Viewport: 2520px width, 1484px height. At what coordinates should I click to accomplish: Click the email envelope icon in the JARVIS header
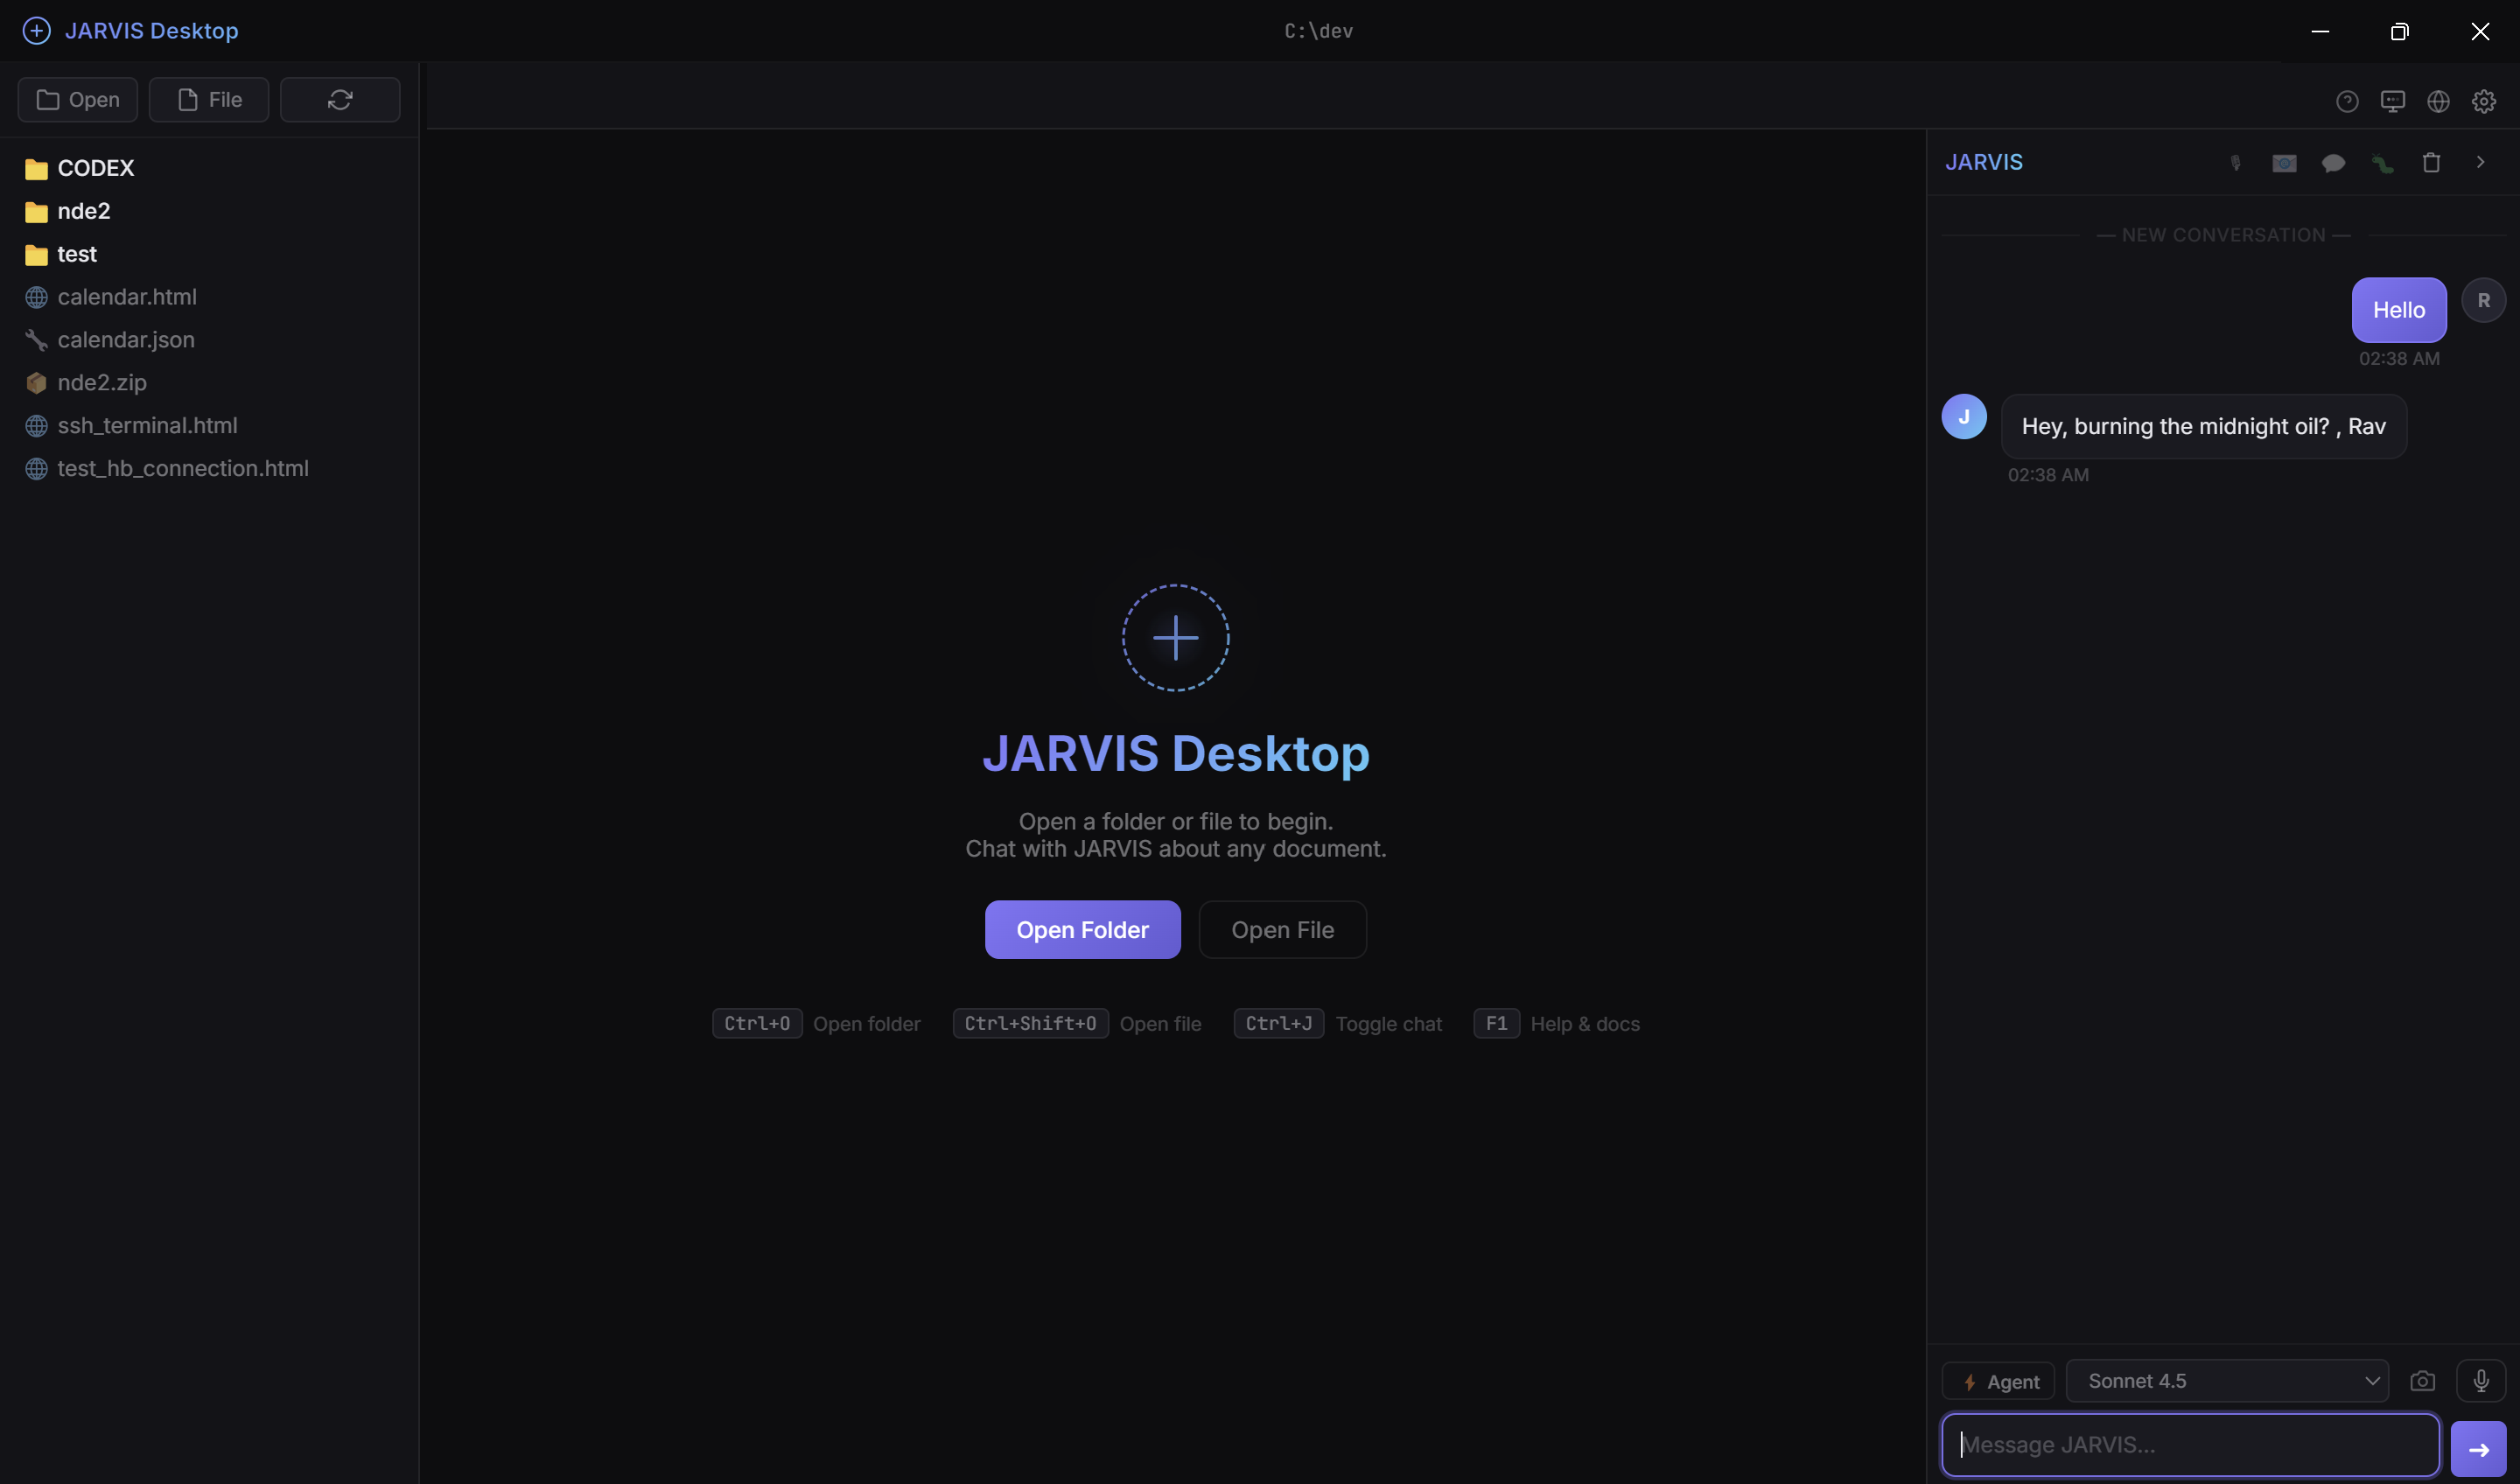tap(2284, 163)
